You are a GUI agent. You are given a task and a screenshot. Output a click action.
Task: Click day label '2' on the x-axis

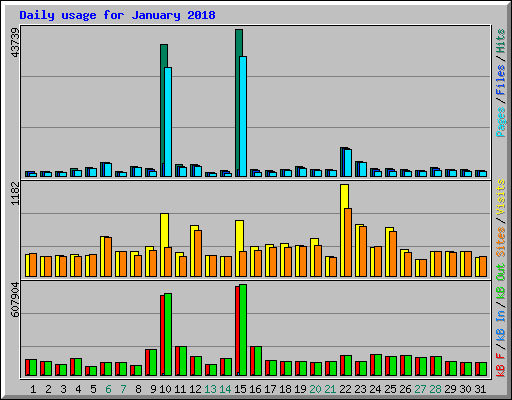coord(48,389)
